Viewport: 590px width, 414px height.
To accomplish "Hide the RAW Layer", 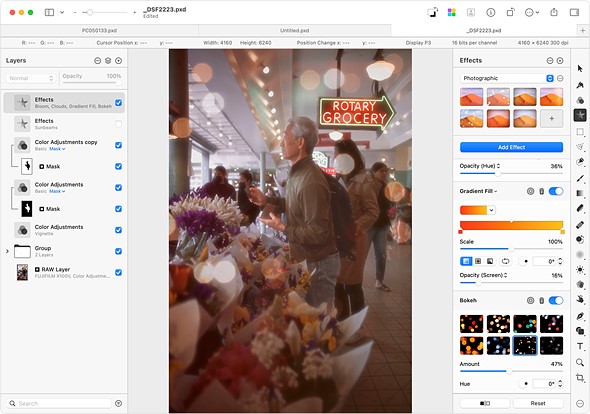I will (x=119, y=272).
